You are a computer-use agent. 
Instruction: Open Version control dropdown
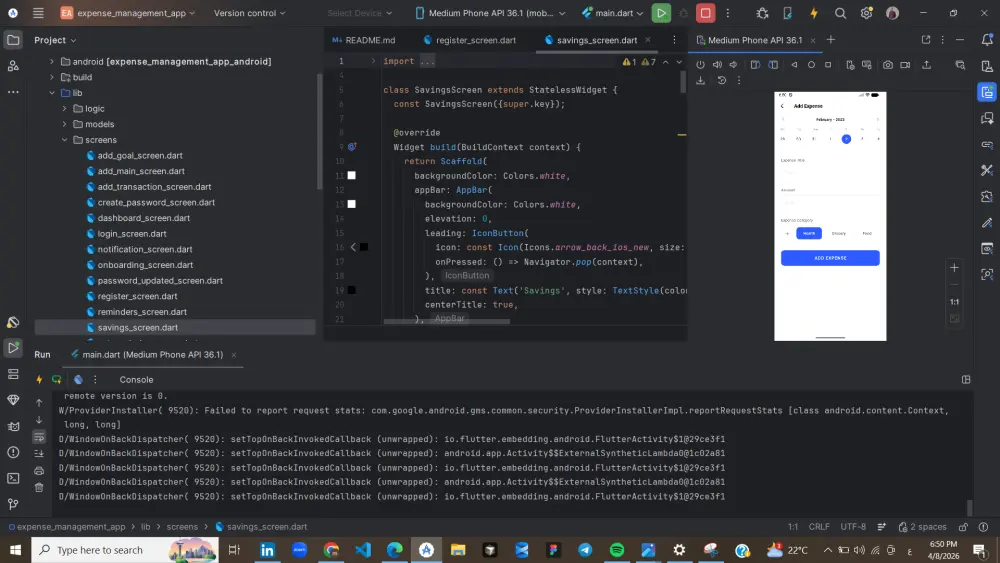pos(249,13)
